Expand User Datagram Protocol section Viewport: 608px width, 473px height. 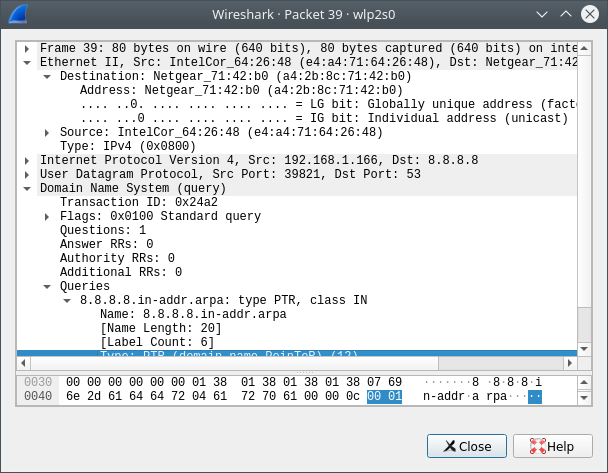click(x=27, y=174)
